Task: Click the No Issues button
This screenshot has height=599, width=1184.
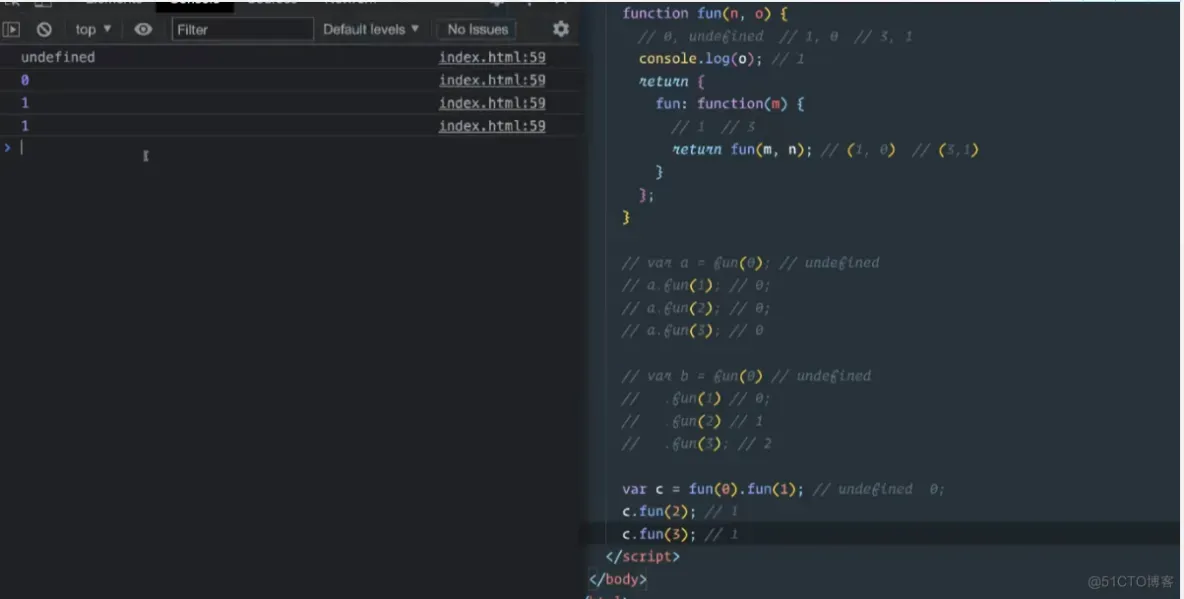Action: (x=477, y=29)
